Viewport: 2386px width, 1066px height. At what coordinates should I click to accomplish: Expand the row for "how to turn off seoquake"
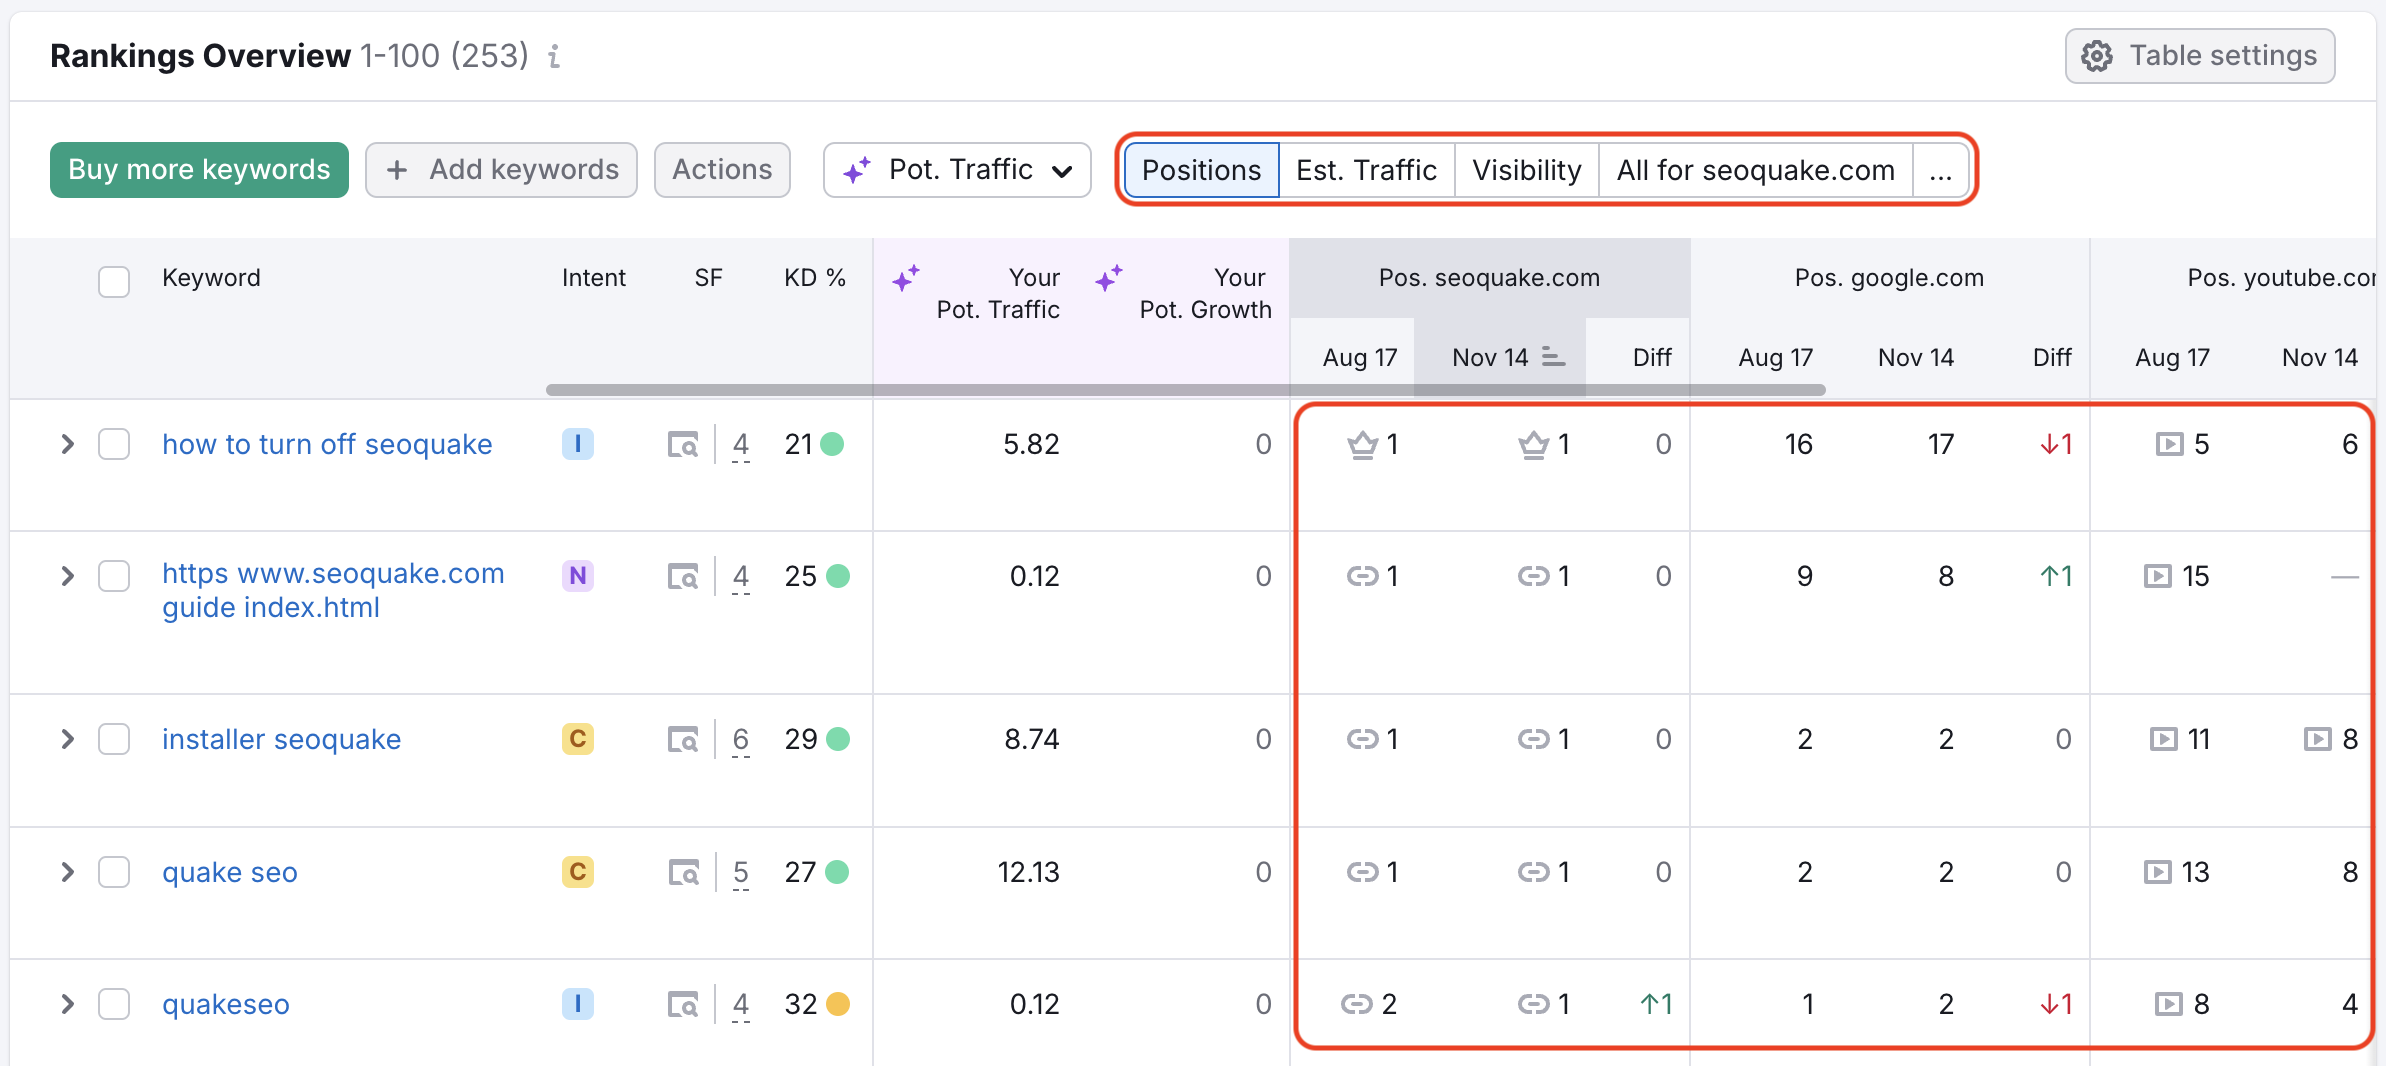pyautogui.click(x=66, y=445)
